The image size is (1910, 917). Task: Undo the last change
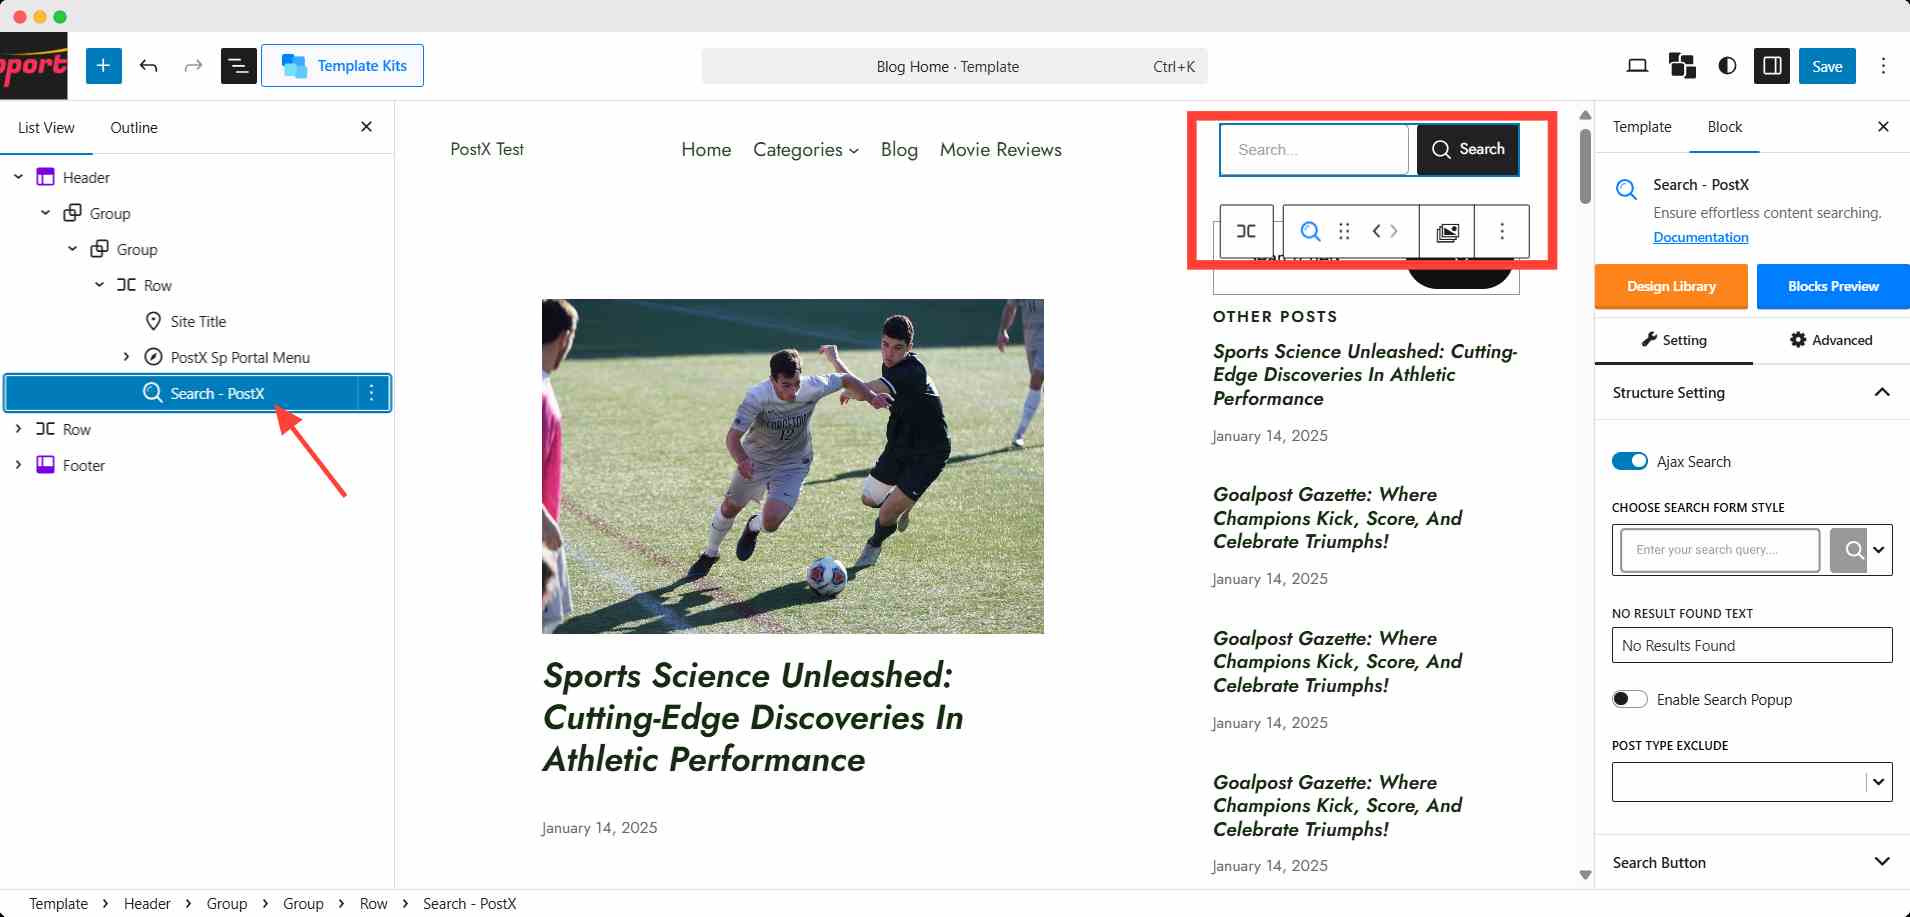click(x=149, y=66)
